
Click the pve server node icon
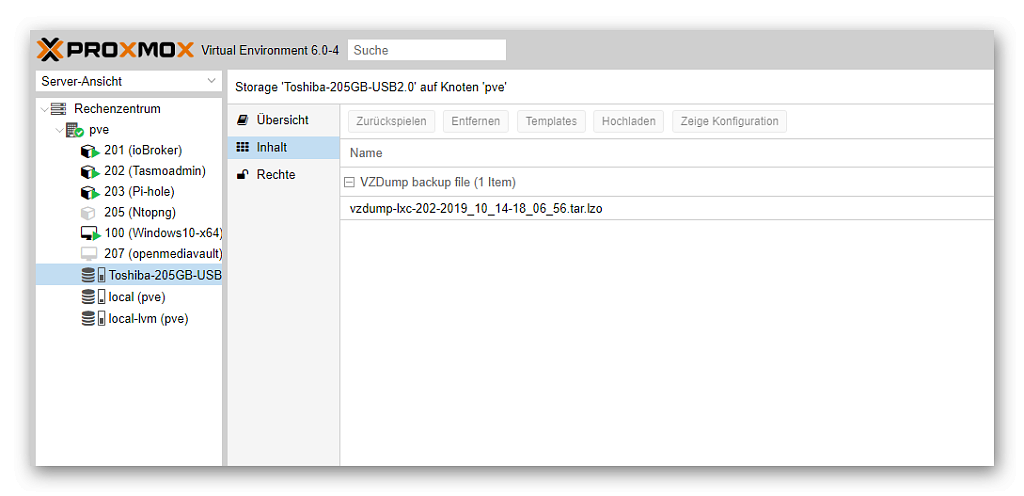point(74,130)
